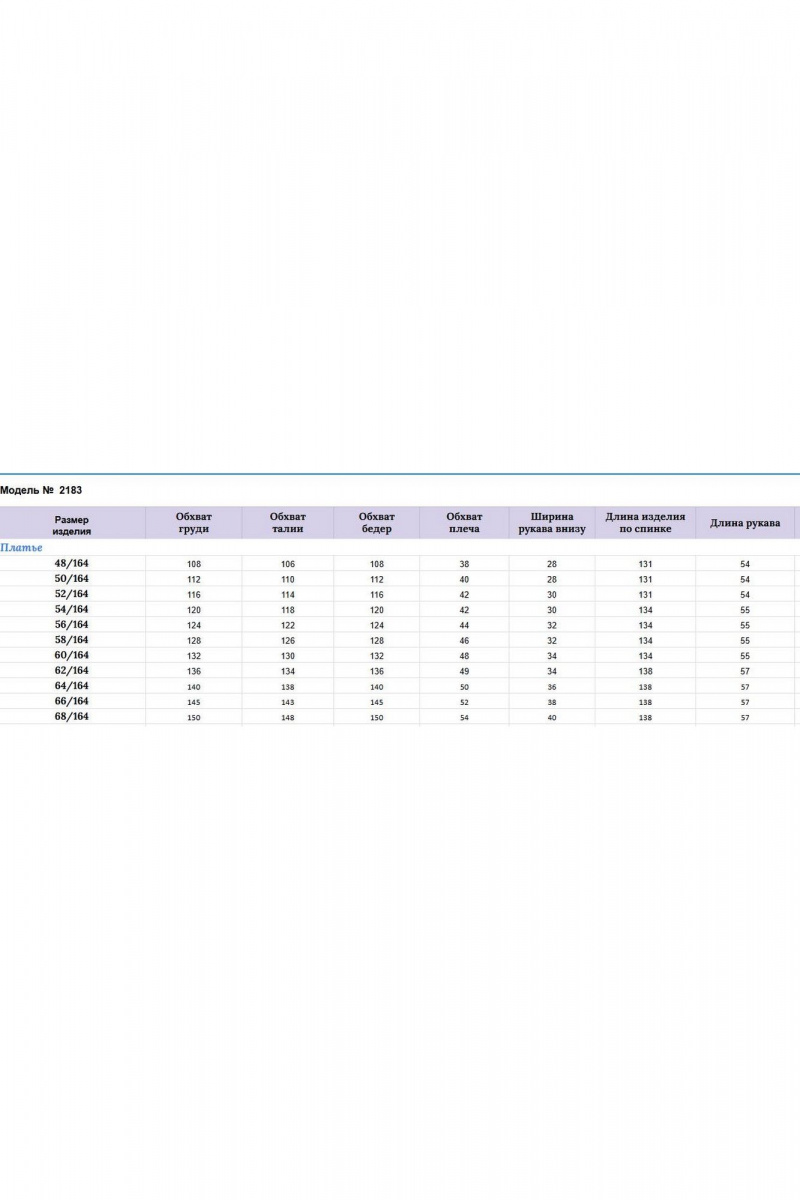Click the 'Обхват груди' column header
The image size is (800, 1200).
point(193,523)
